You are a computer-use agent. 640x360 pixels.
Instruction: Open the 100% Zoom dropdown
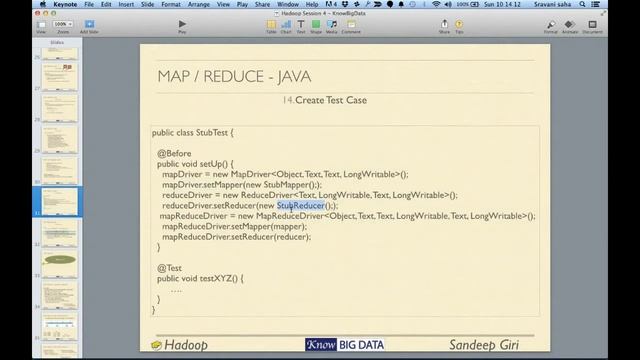[x=63, y=24]
